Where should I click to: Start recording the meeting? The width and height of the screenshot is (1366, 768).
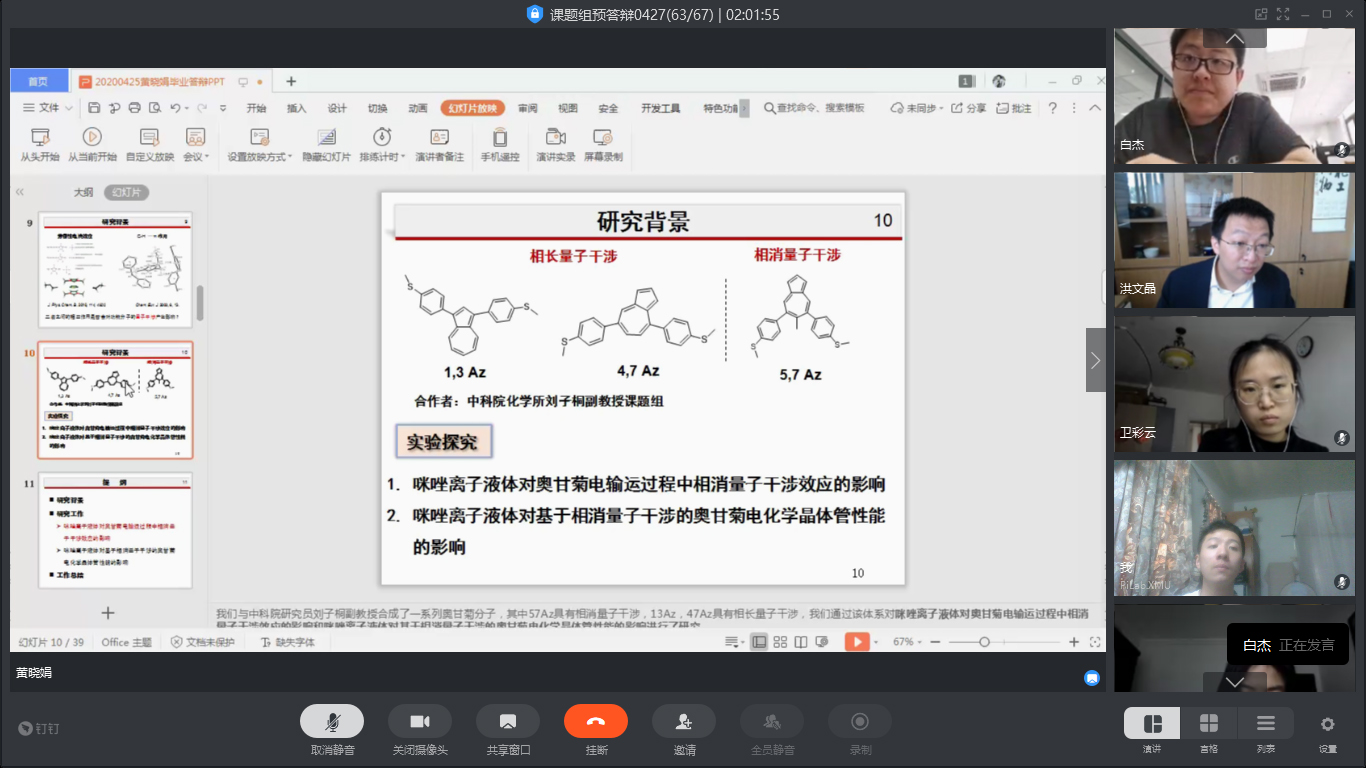(859, 721)
